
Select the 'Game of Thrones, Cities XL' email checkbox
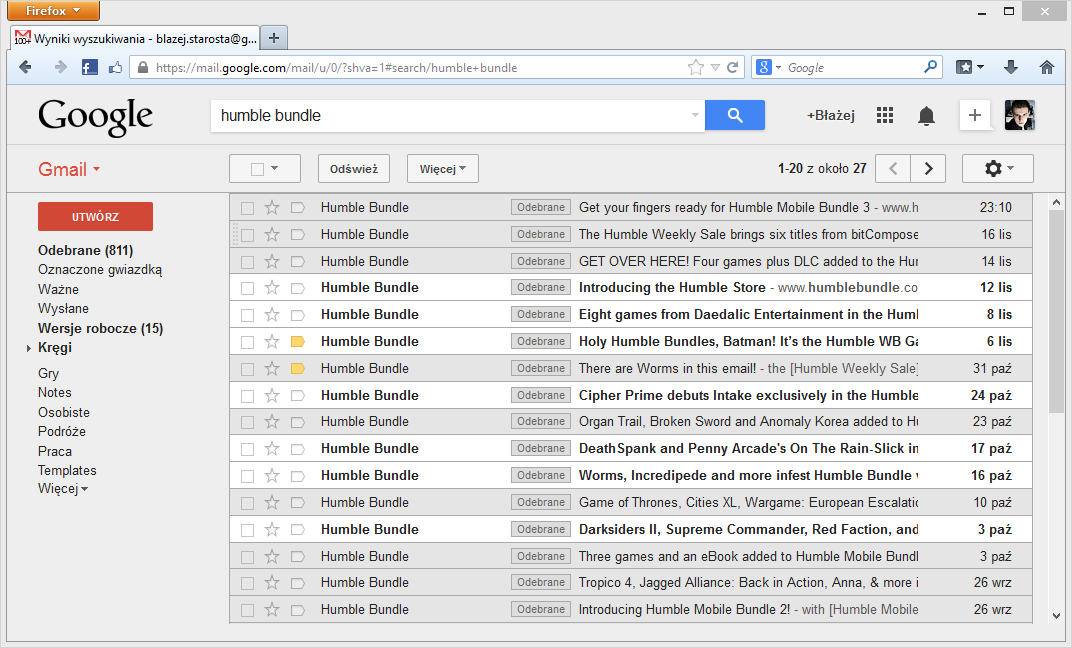247,503
